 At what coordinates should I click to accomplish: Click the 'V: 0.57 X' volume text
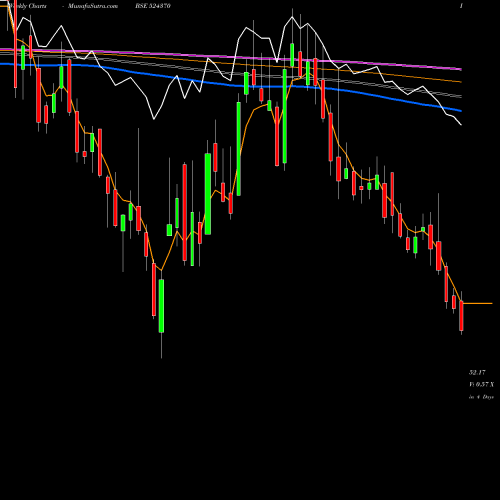point(481,384)
